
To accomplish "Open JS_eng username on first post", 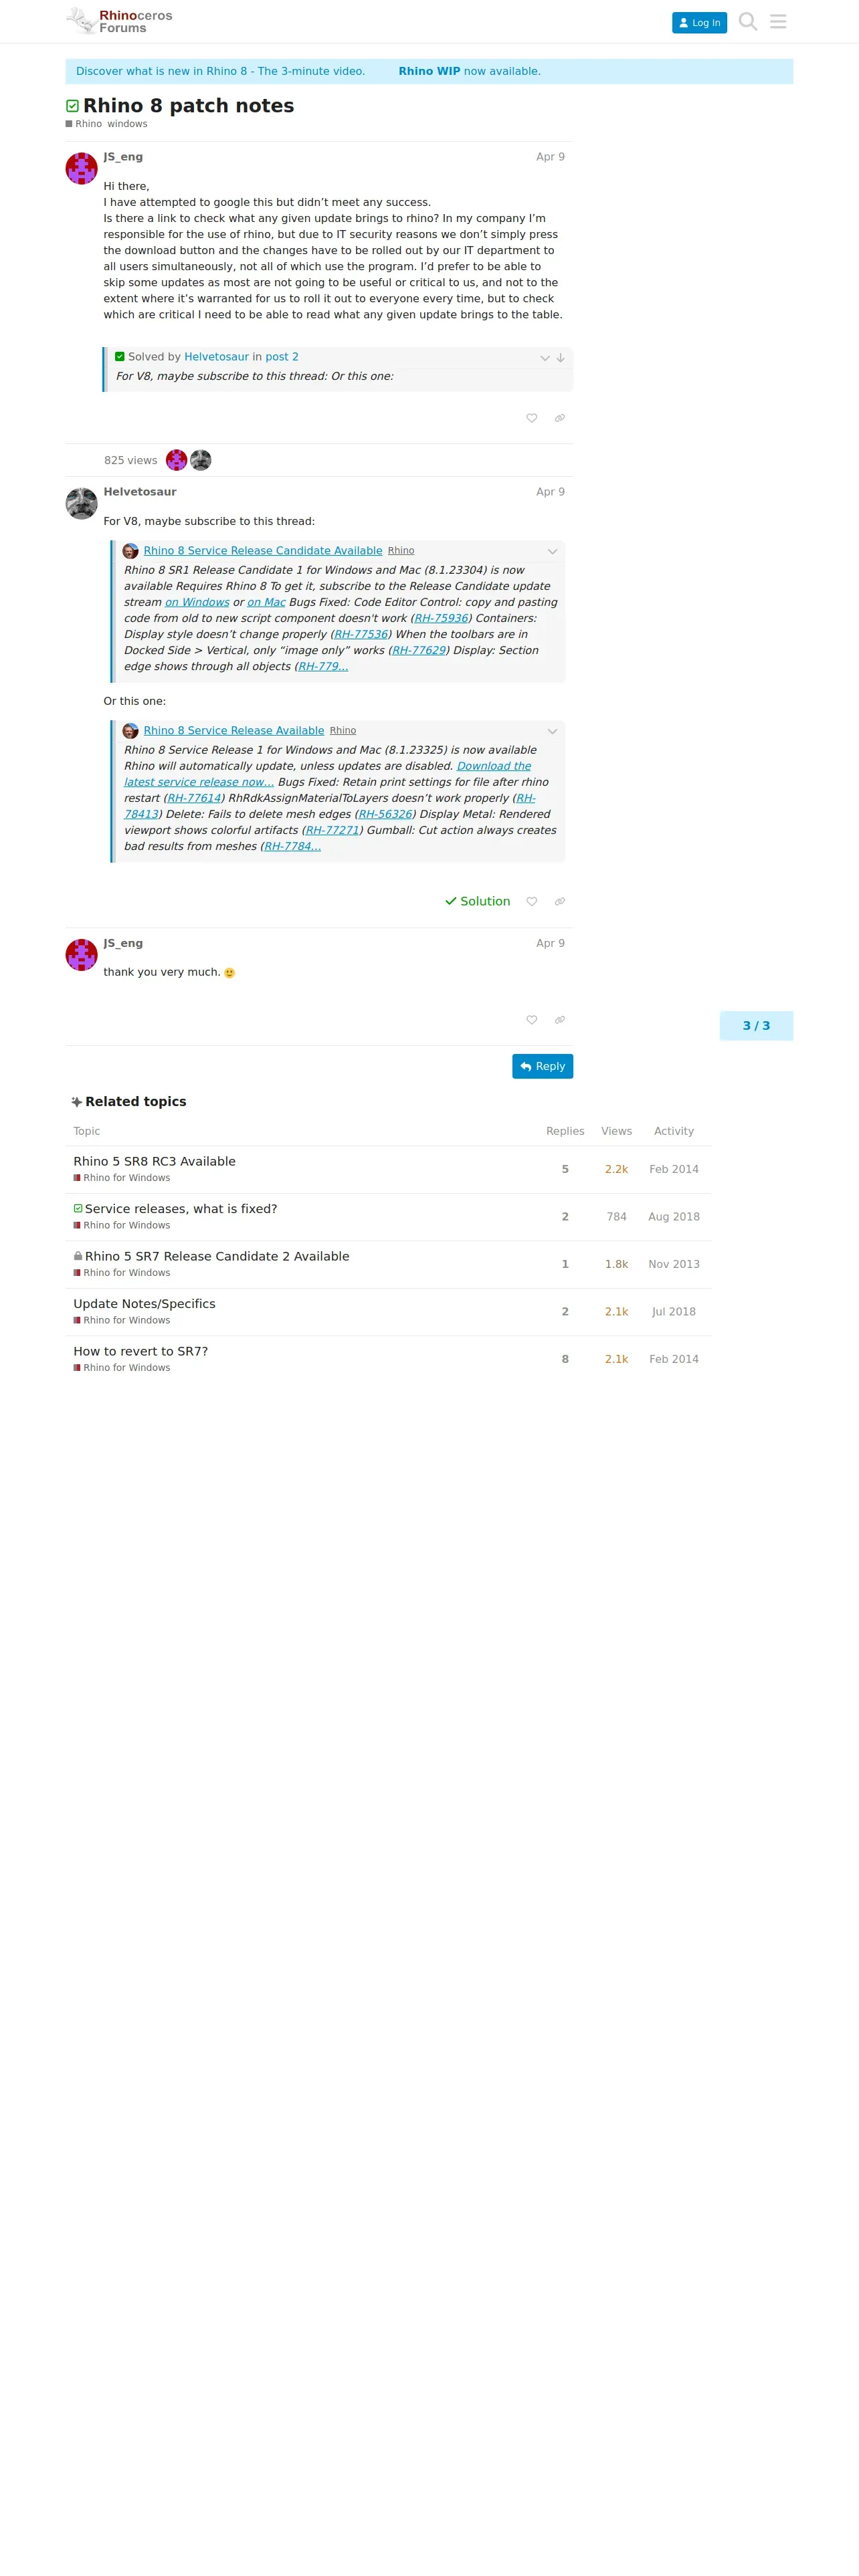I will (x=123, y=157).
